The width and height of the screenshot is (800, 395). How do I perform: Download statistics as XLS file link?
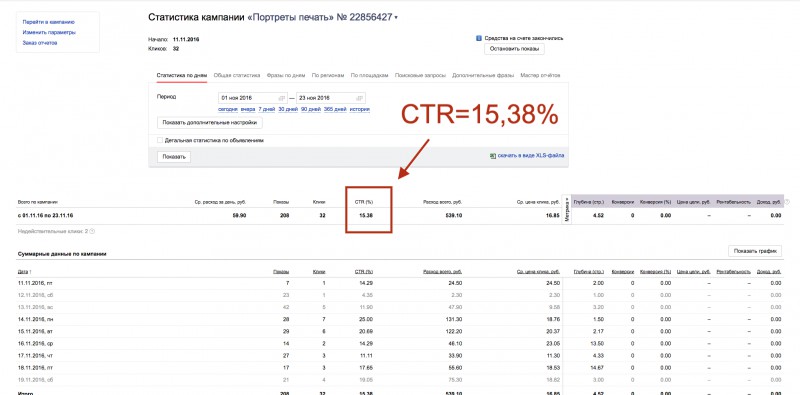pos(531,156)
